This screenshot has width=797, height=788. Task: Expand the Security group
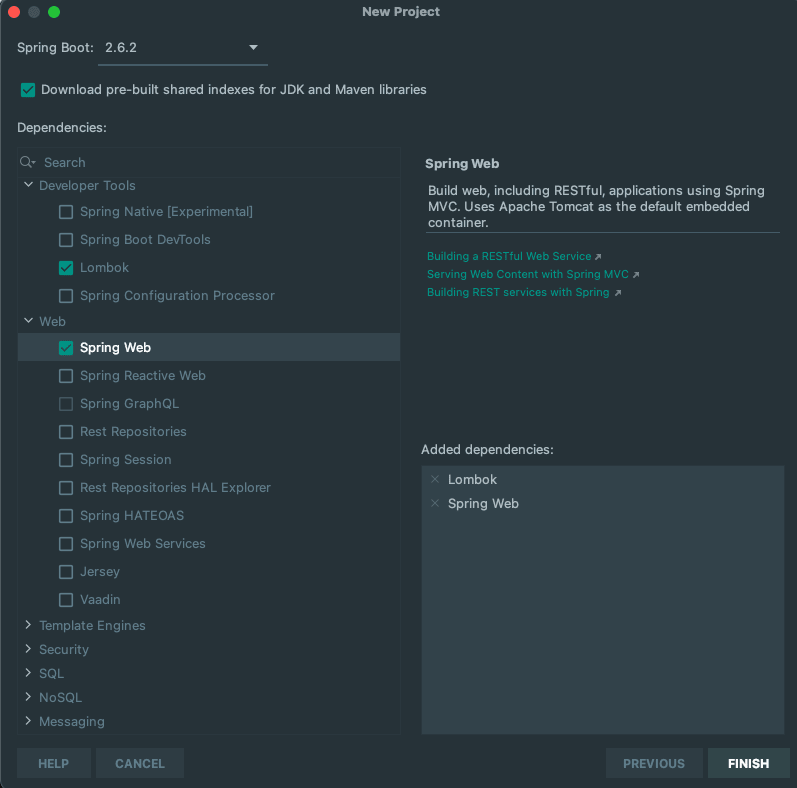tap(28, 648)
